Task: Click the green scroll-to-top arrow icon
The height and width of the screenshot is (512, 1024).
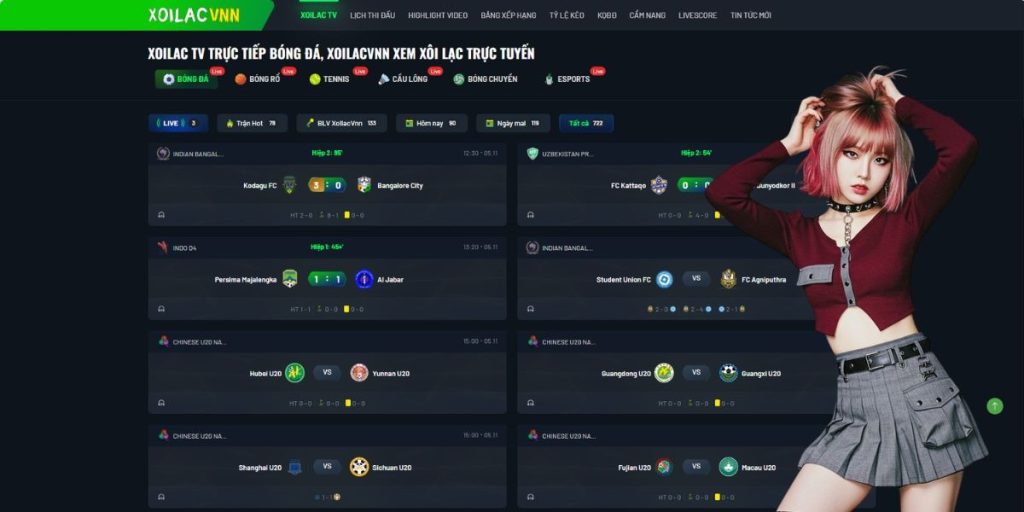Action: [994, 406]
